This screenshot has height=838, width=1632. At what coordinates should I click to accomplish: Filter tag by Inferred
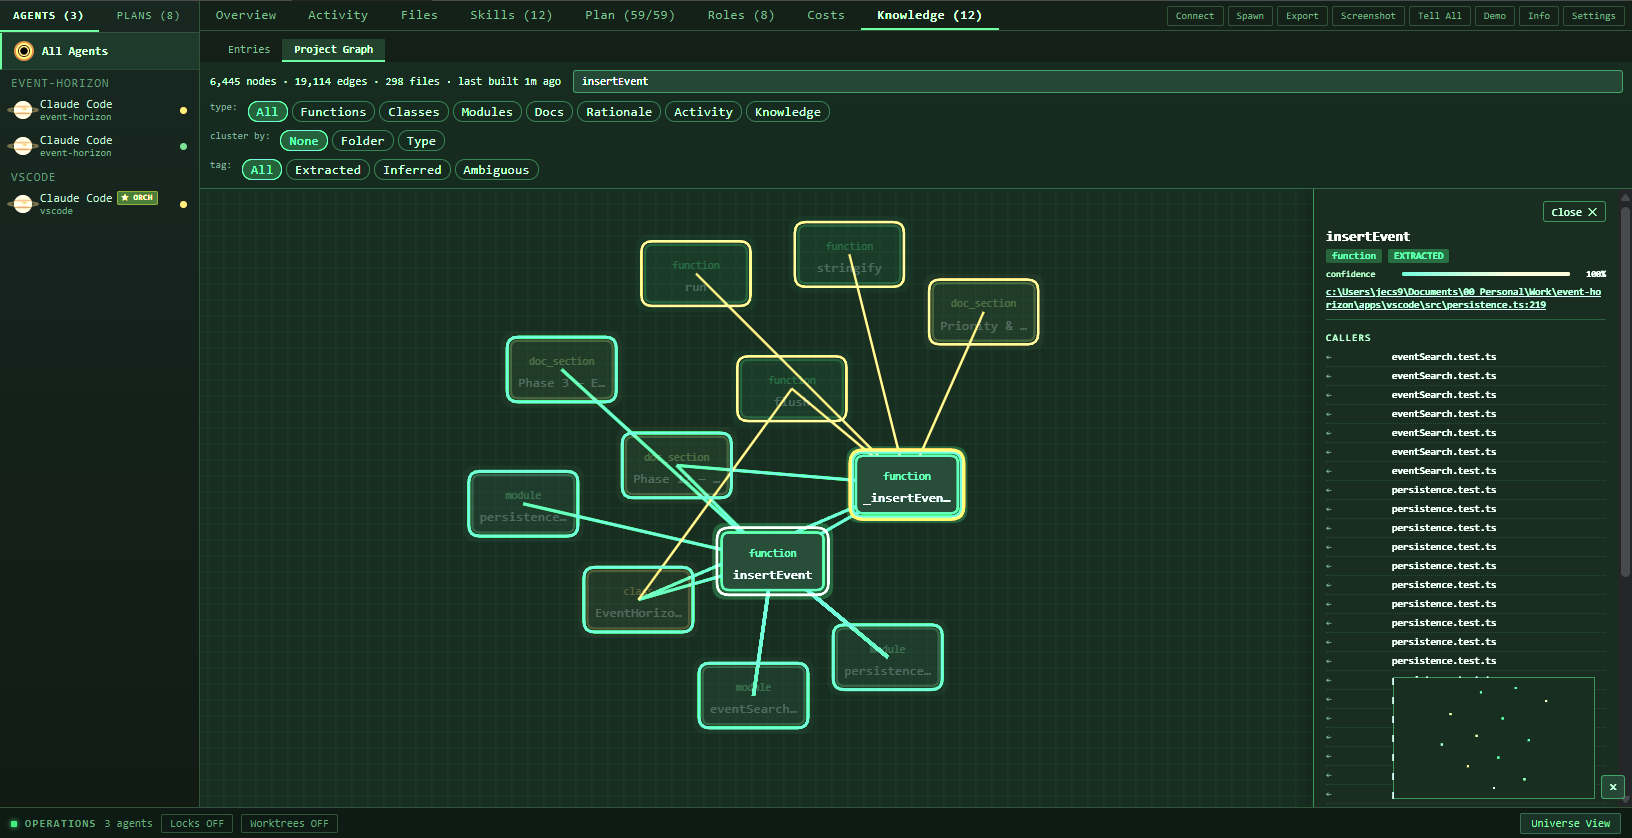412,170
